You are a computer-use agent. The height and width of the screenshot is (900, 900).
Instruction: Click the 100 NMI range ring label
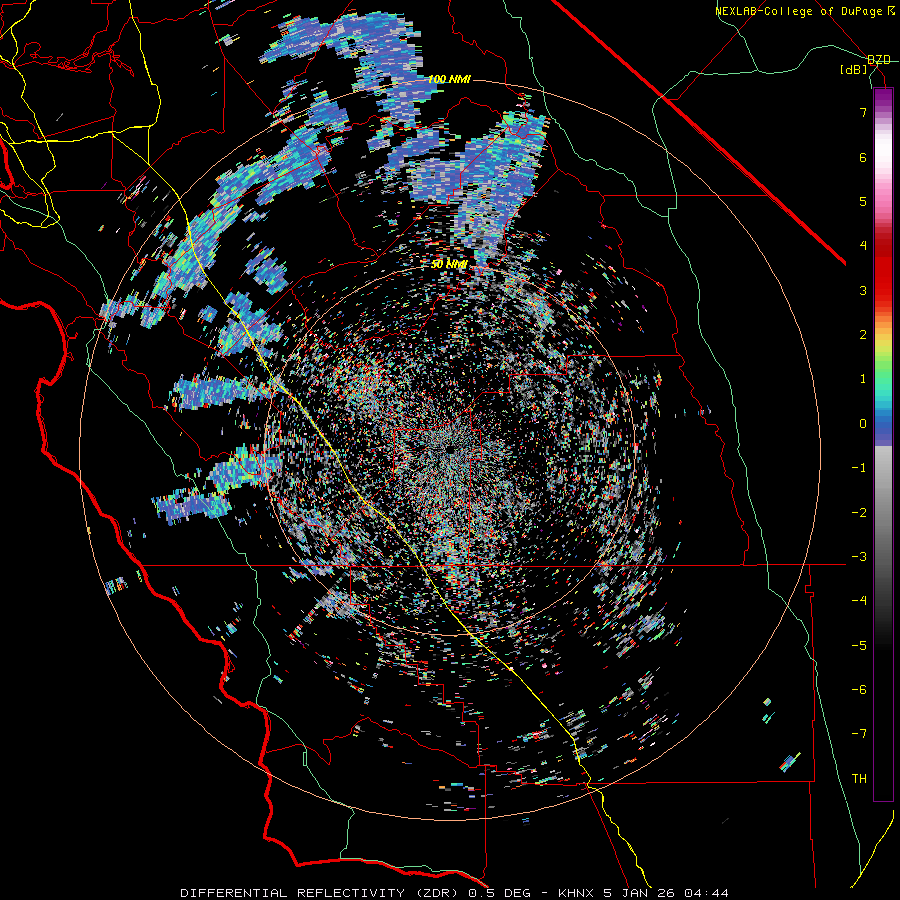(x=449, y=79)
